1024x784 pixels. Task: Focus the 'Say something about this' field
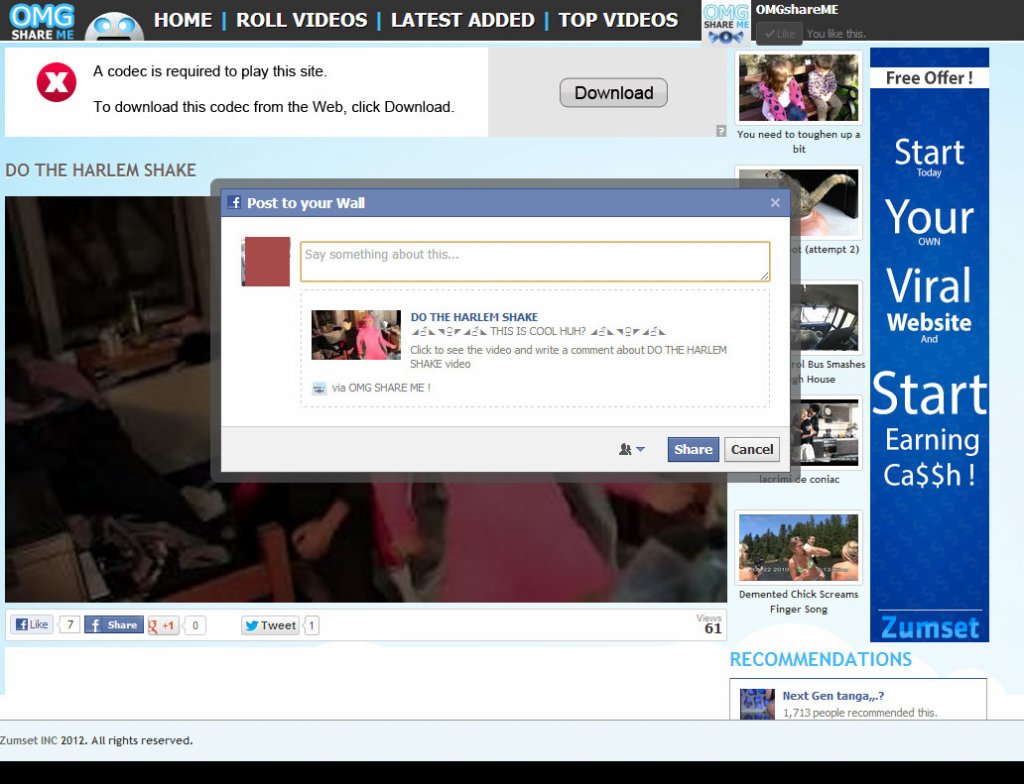tap(535, 261)
